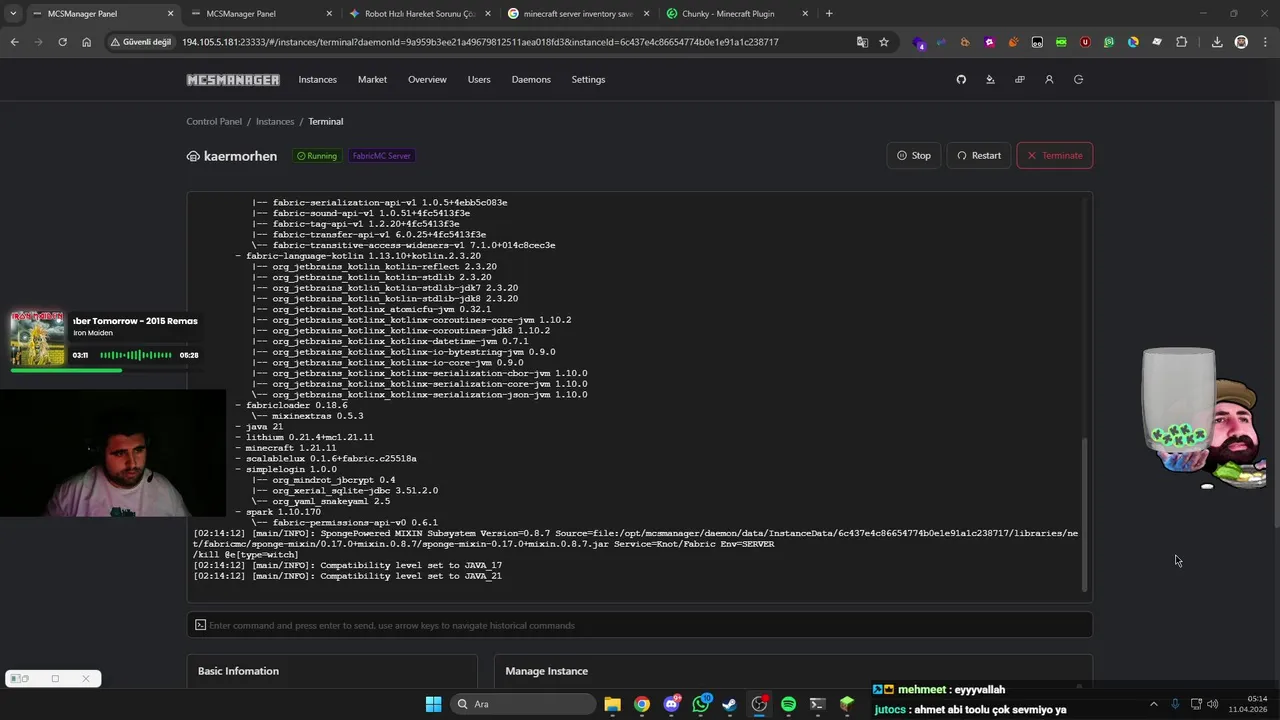Open the browser extensions puzzle icon
The image size is (1280, 720).
(x=1182, y=42)
